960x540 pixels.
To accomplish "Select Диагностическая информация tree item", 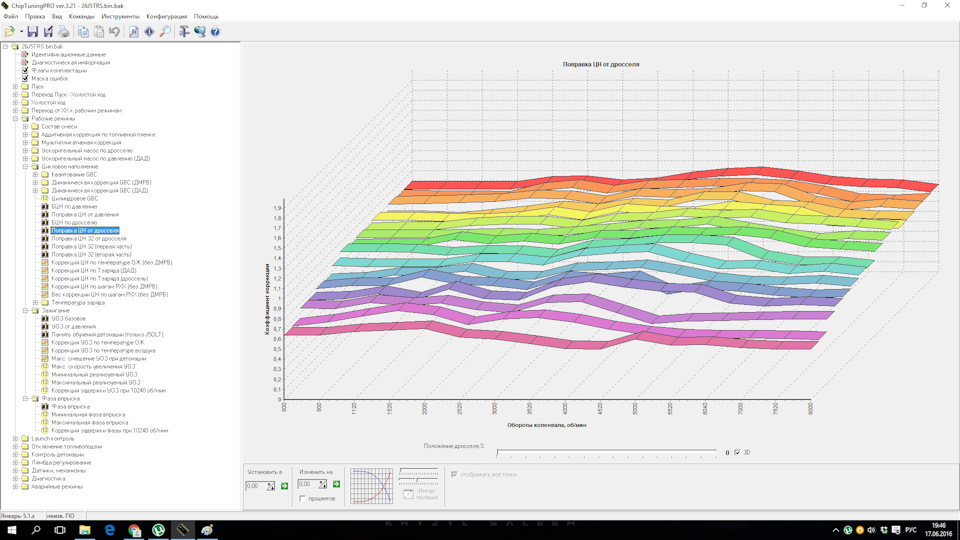I will [x=71, y=62].
